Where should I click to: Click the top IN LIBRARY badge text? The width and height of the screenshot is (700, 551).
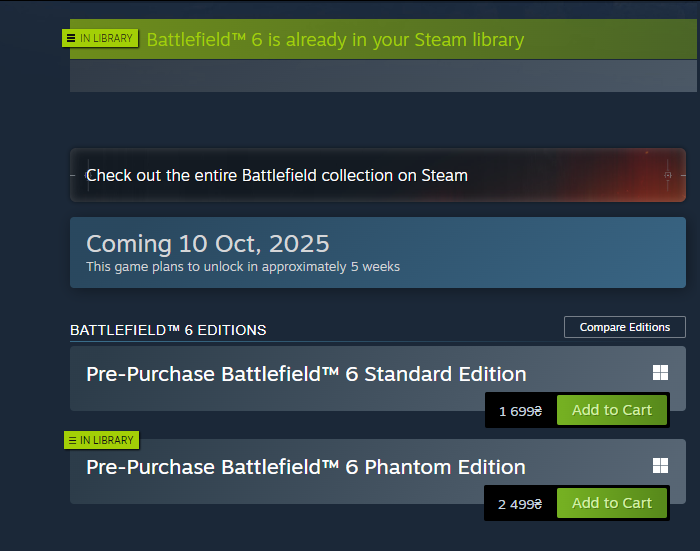106,38
